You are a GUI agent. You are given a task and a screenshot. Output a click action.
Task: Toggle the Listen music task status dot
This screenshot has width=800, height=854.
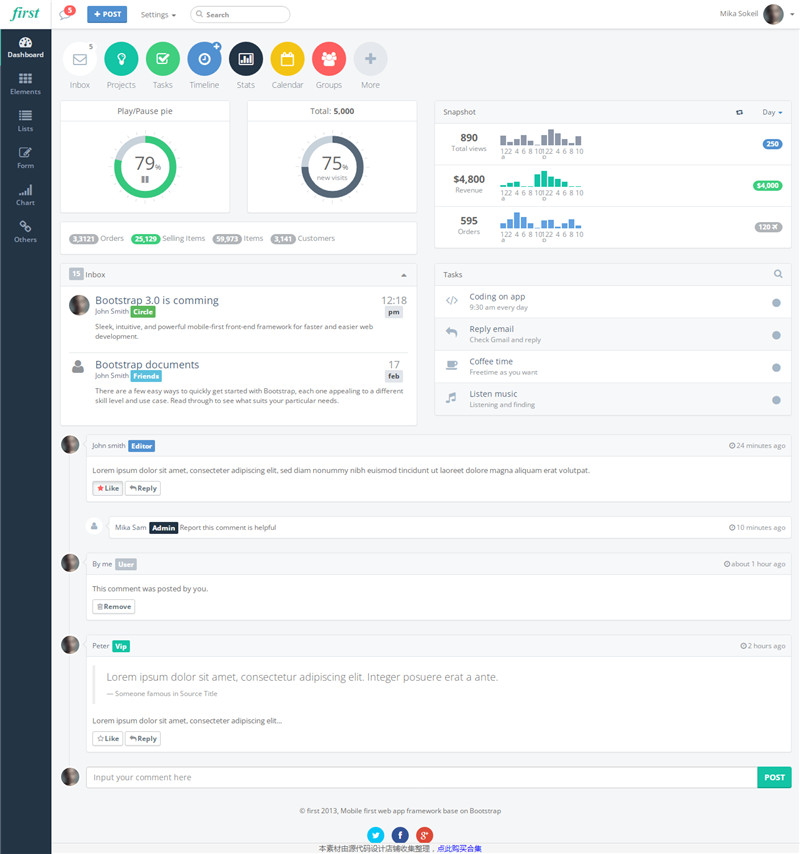point(777,400)
